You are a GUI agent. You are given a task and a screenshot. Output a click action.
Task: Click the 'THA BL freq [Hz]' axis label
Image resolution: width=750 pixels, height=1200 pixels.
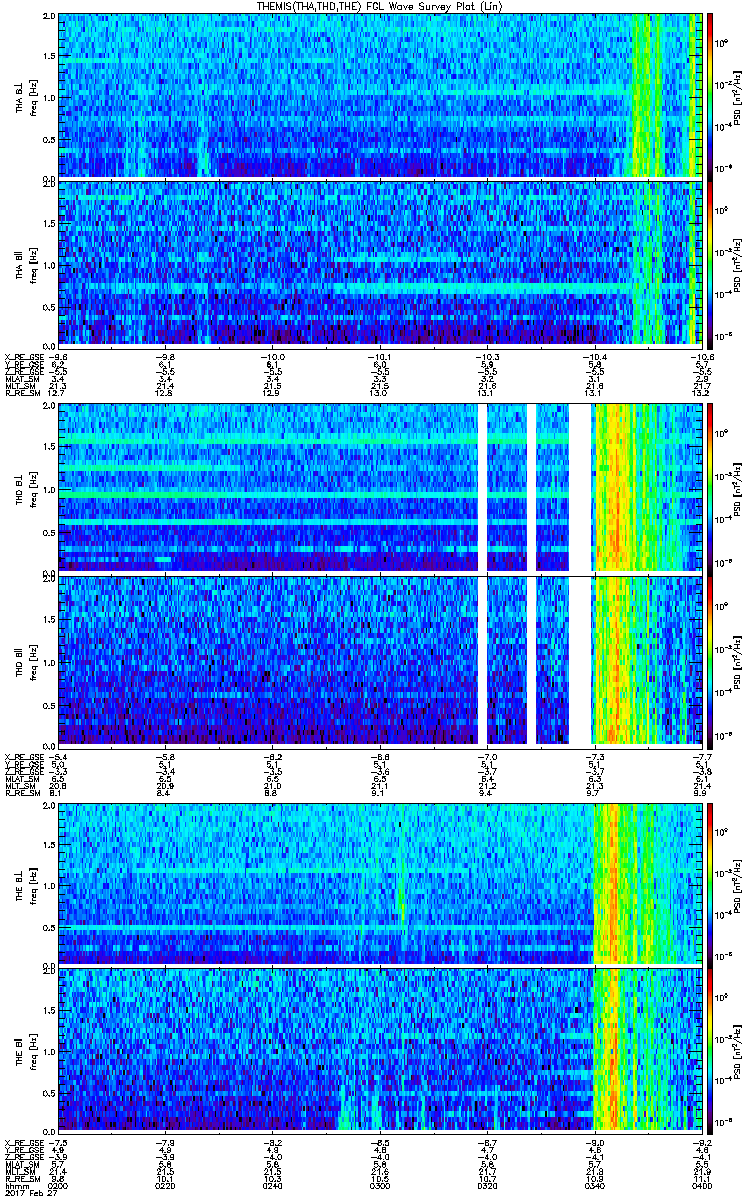pyautogui.click(x=26, y=96)
